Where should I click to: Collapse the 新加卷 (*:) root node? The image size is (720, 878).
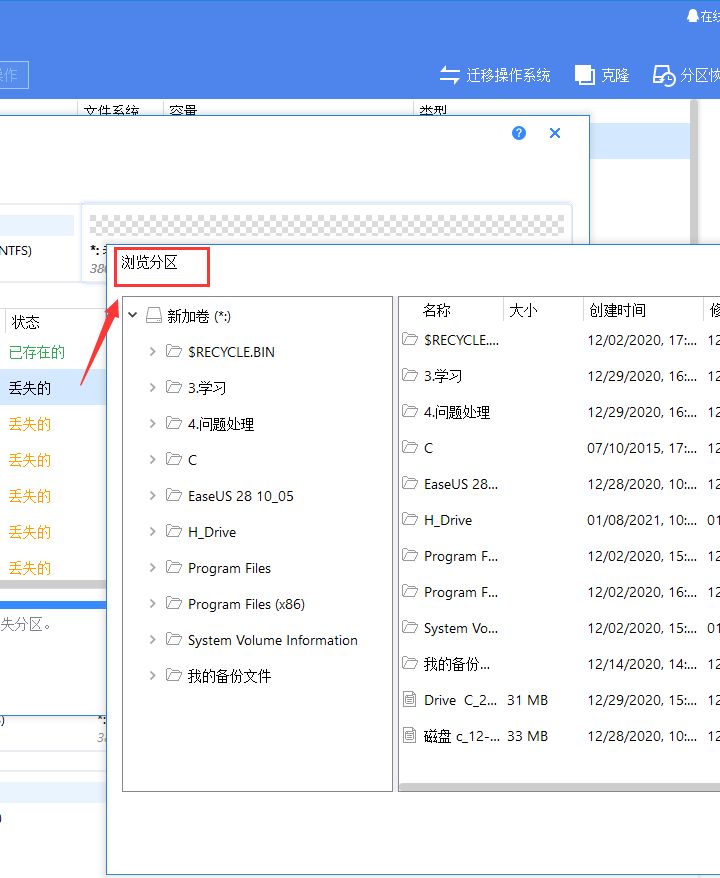[133, 315]
